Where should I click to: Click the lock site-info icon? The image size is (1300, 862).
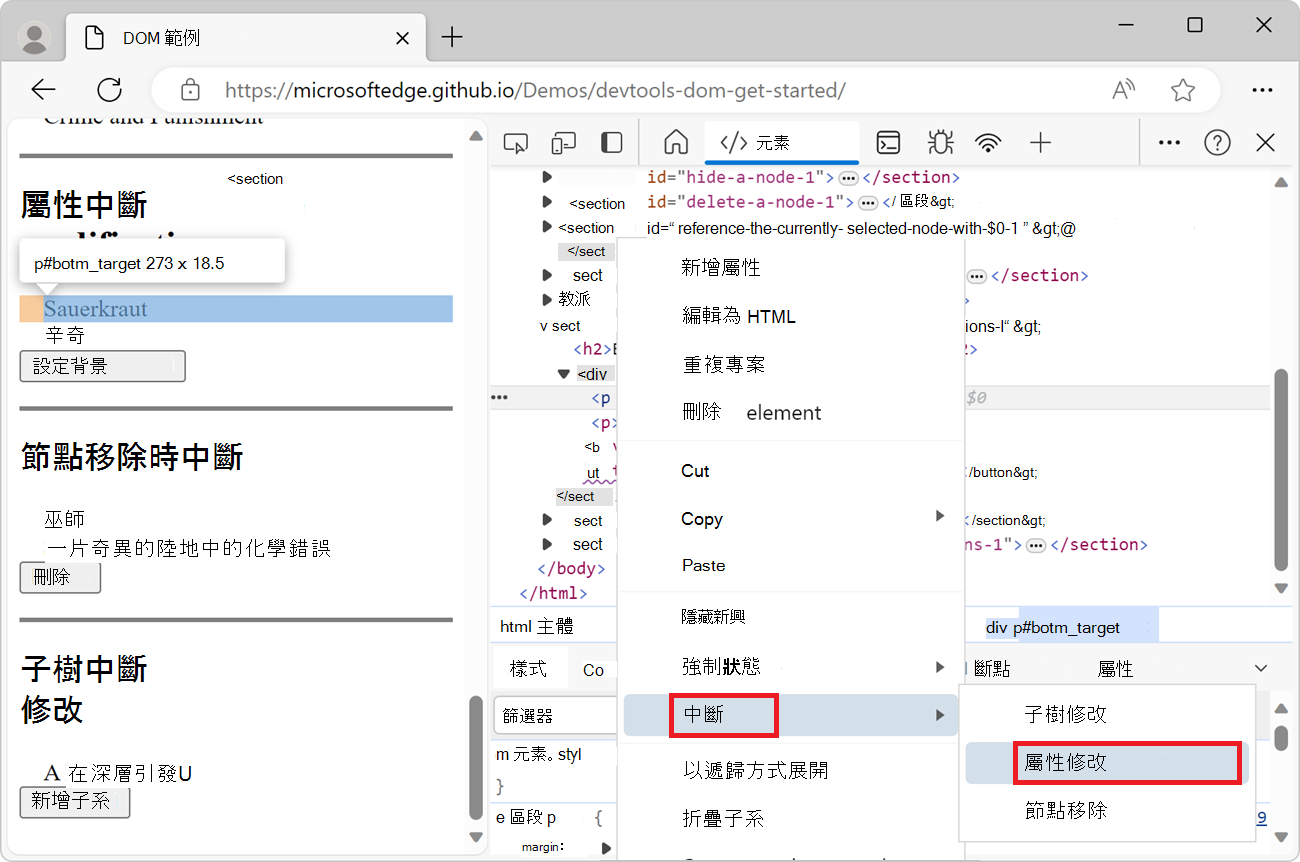[x=190, y=90]
